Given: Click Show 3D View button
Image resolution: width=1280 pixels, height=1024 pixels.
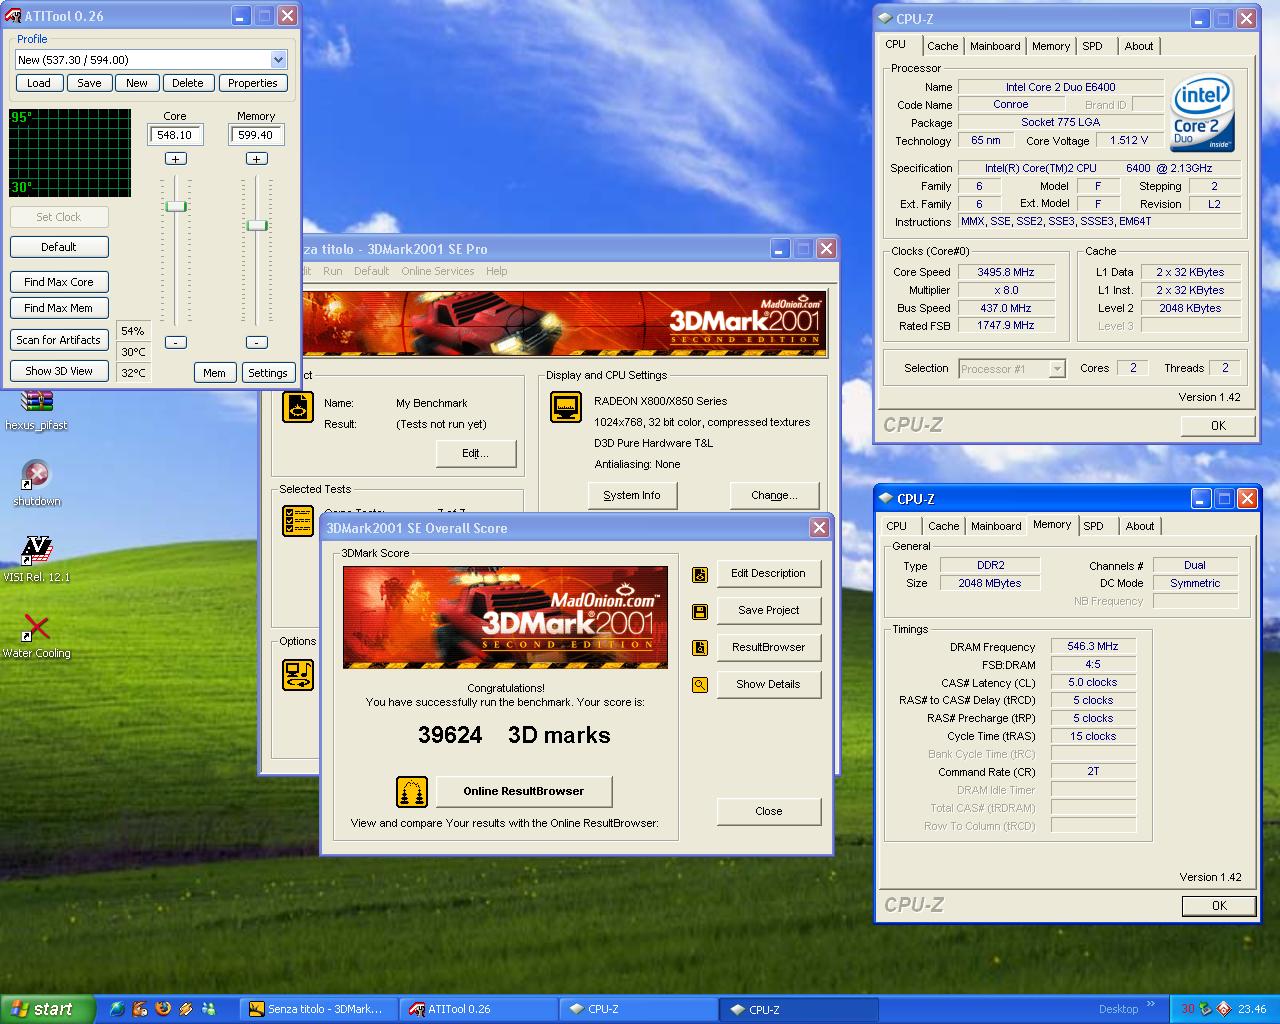Looking at the screenshot, I should 59,371.
